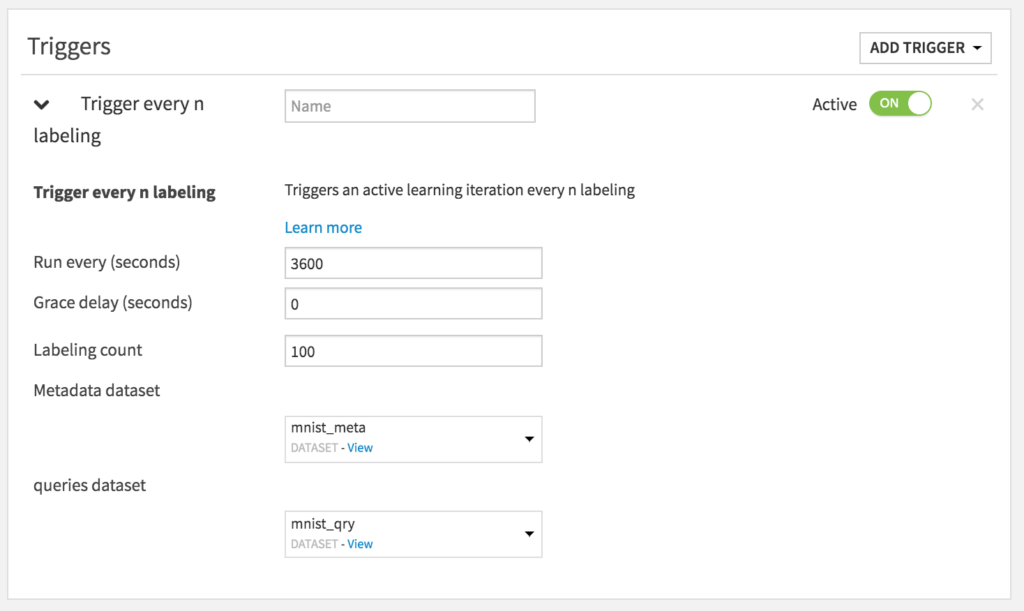Screen dimensions: 1024x611
Task: Open the Learn more link
Action: tap(323, 228)
